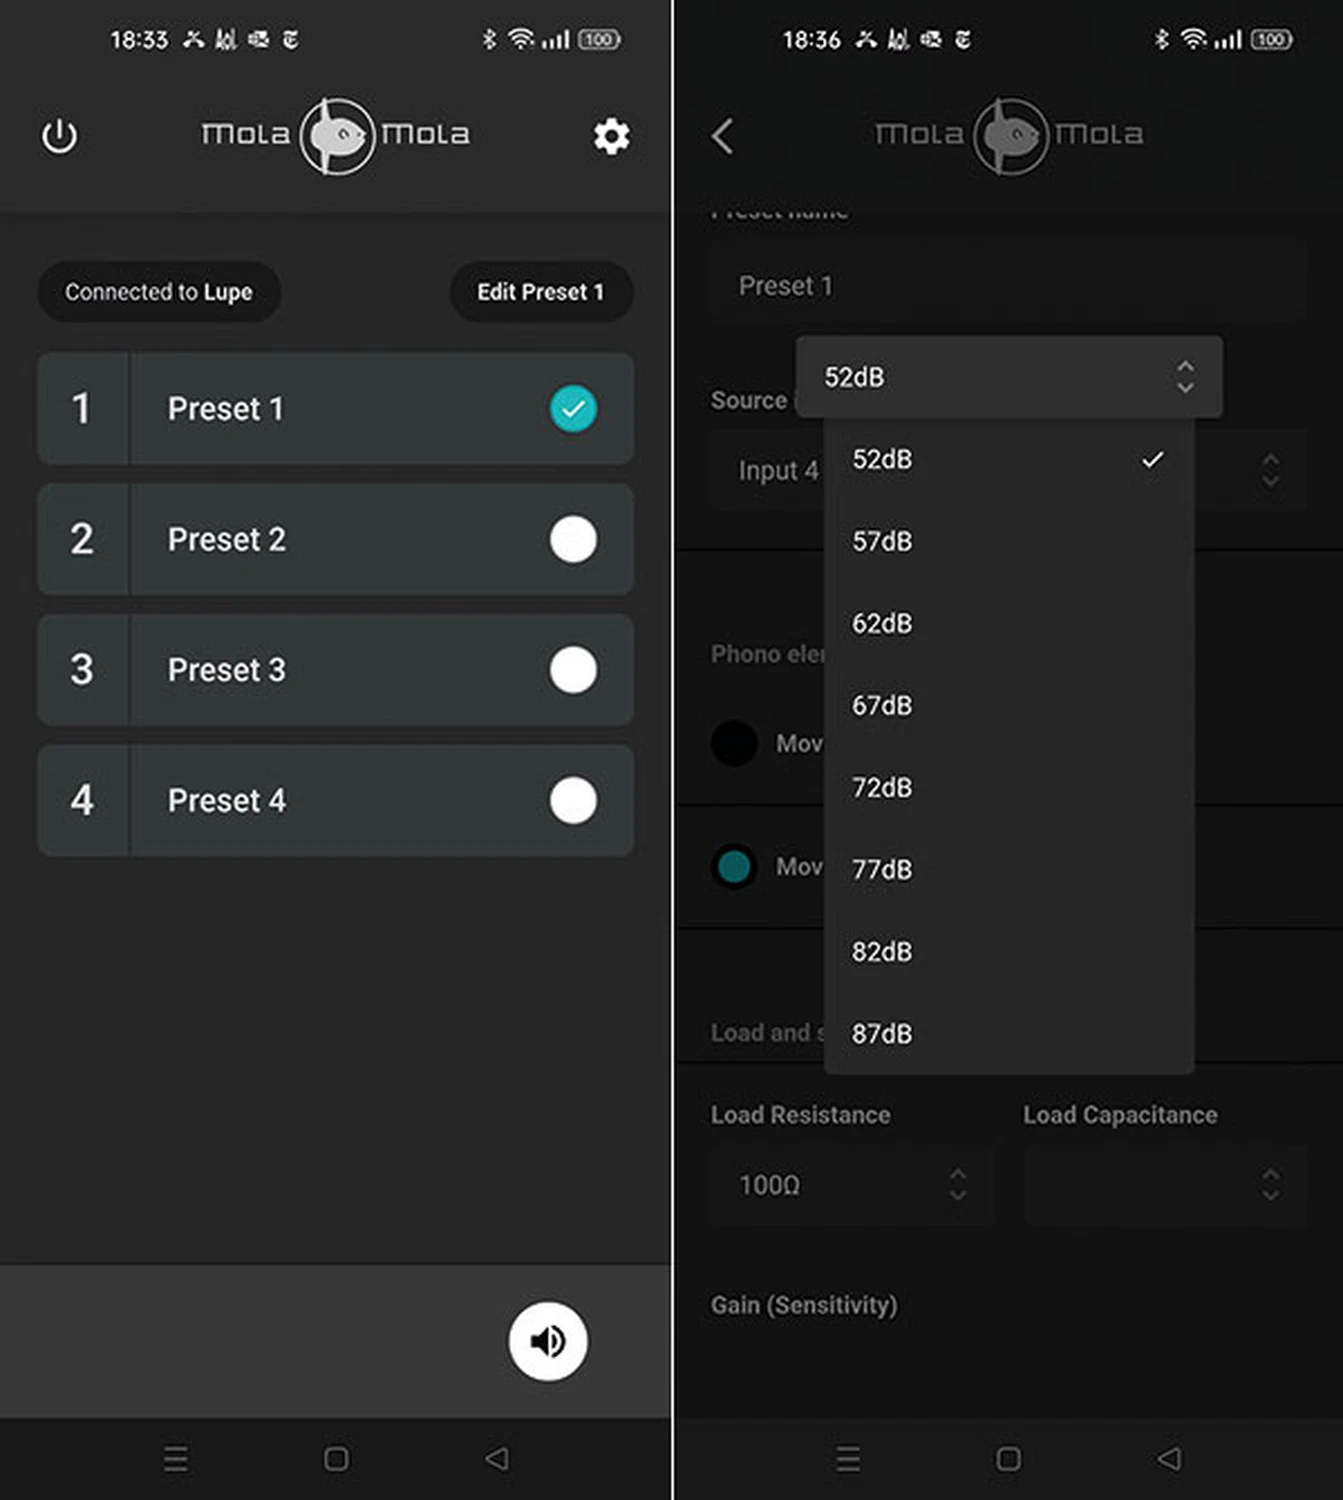
Task: Select the Preset 2 radio button
Action: point(573,540)
